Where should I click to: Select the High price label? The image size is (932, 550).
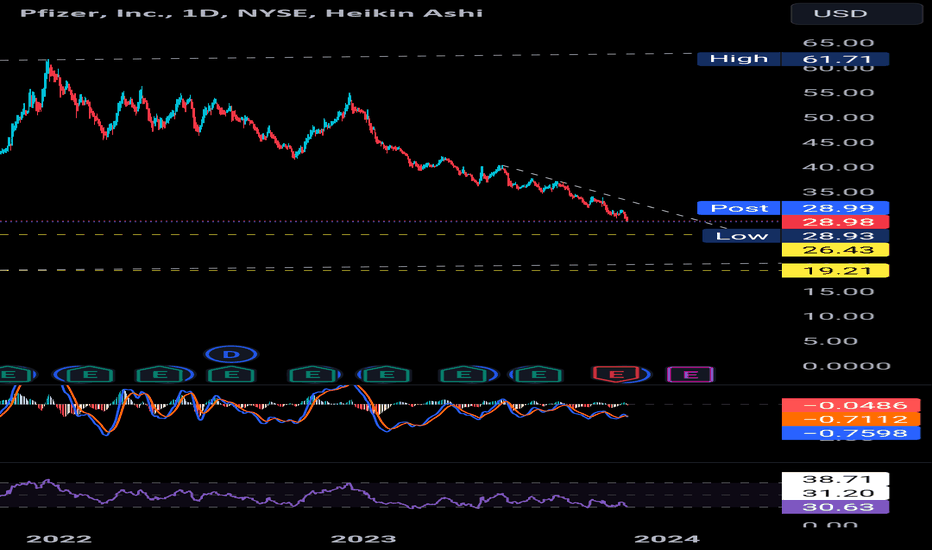click(739, 59)
